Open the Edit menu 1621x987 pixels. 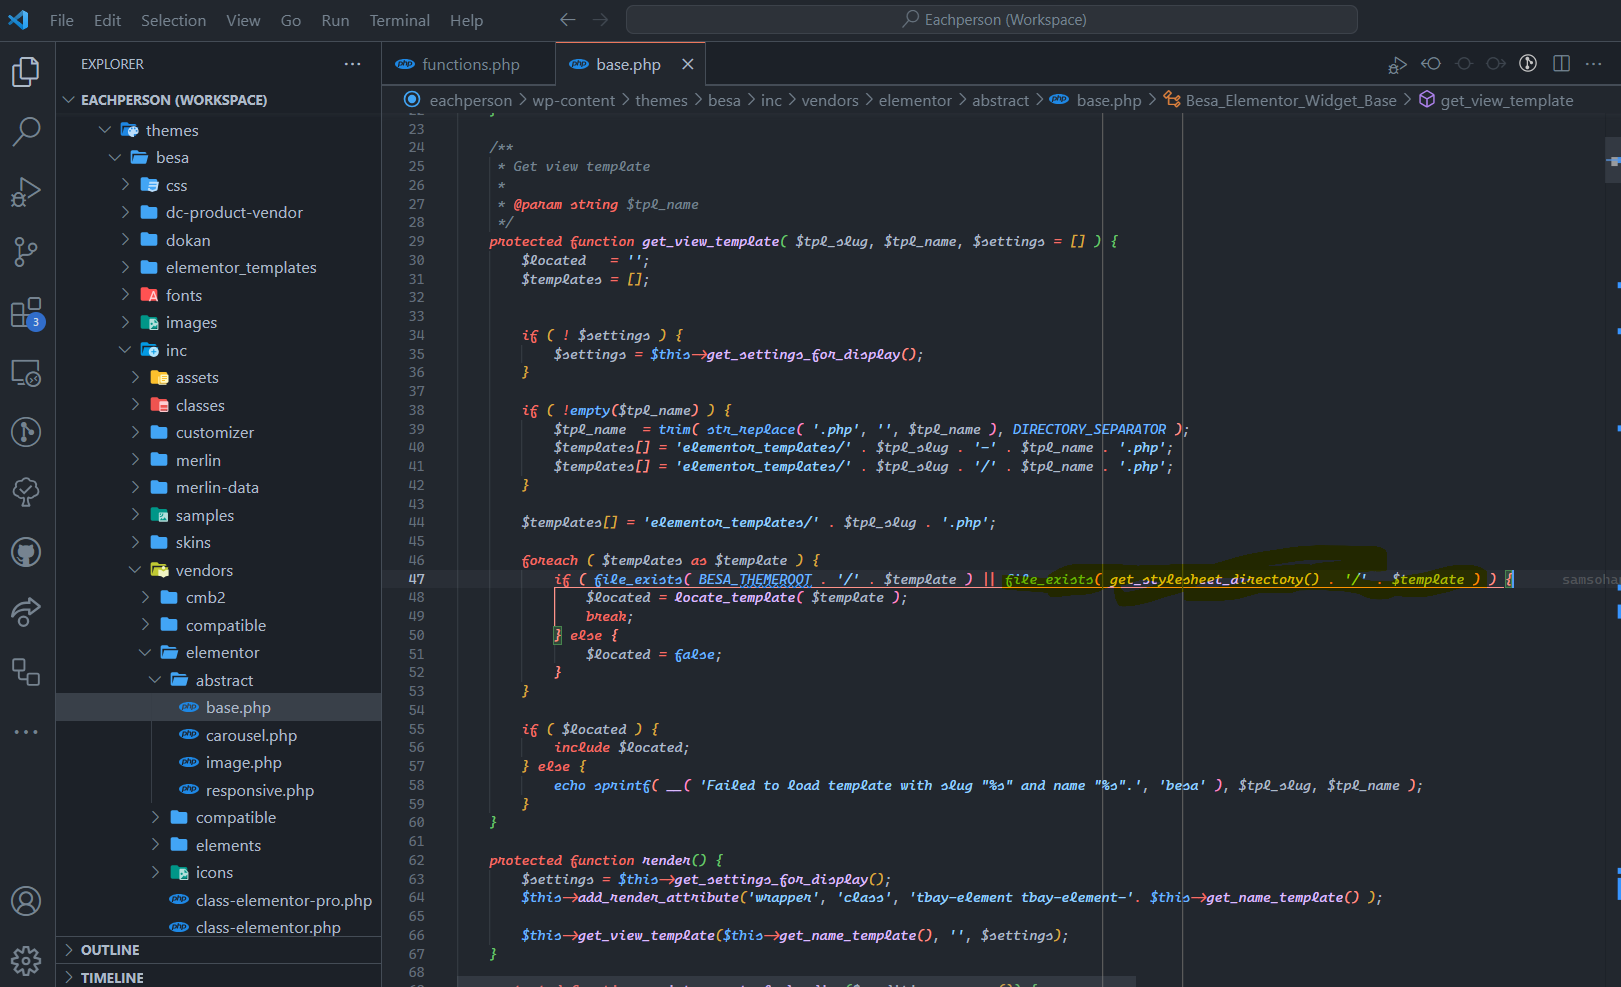(107, 20)
